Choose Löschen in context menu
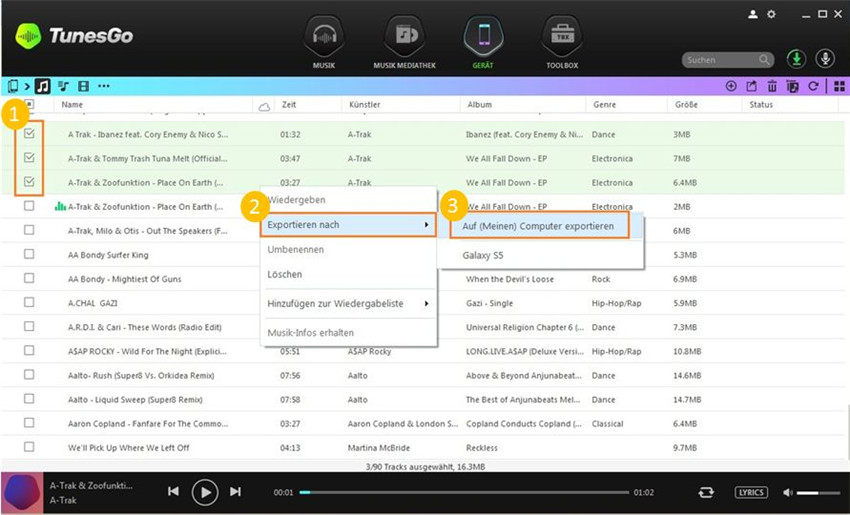The height and width of the screenshot is (515, 850). pyautogui.click(x=348, y=274)
